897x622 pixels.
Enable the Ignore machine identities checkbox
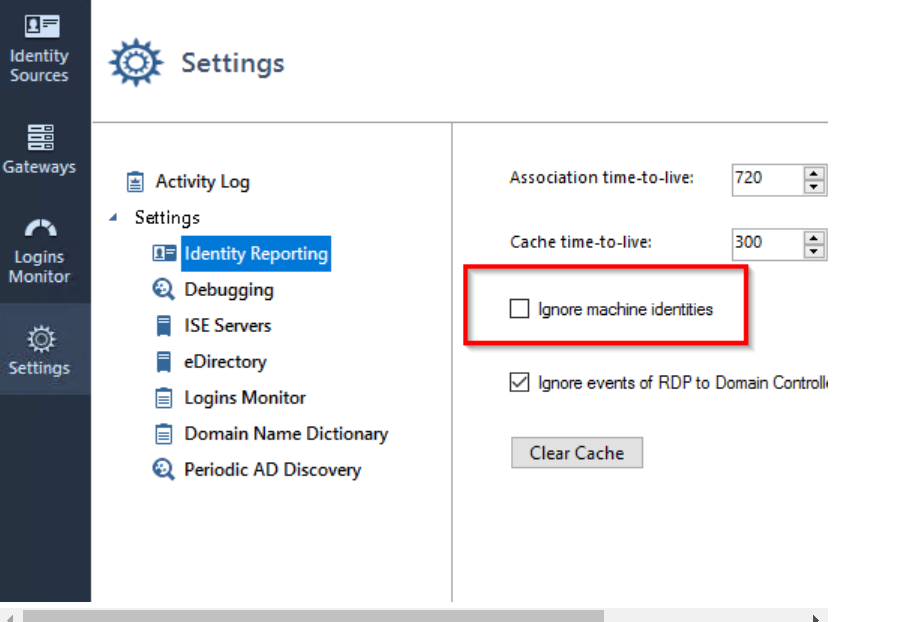point(518,308)
